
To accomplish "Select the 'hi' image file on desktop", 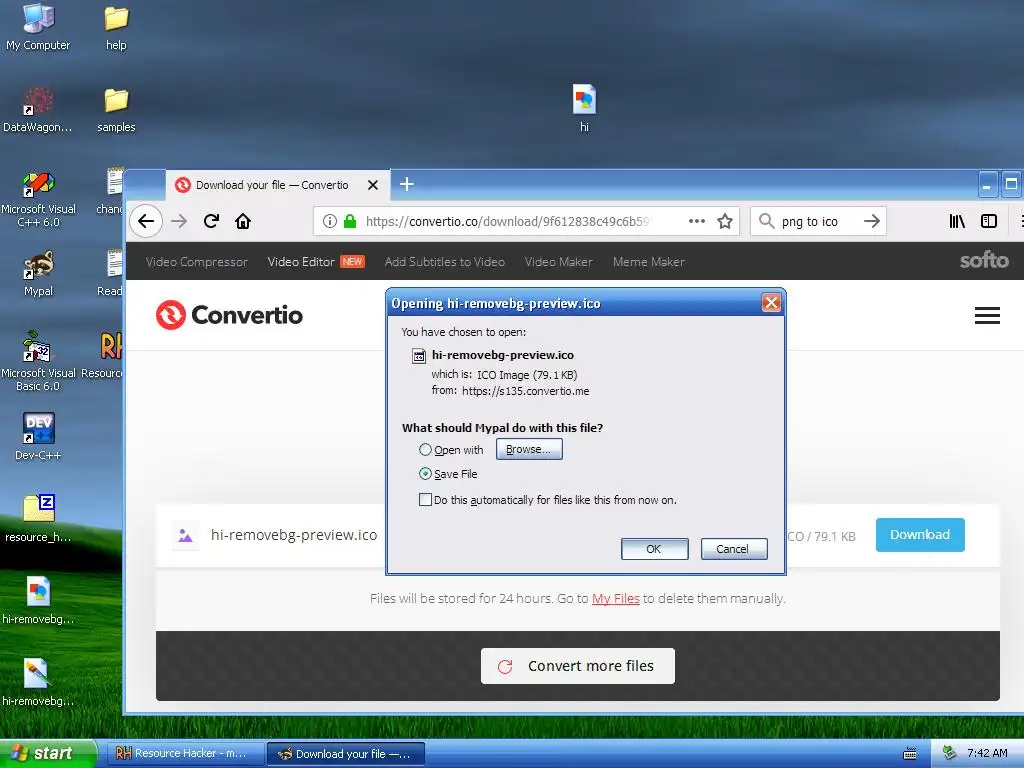I will pos(584,108).
